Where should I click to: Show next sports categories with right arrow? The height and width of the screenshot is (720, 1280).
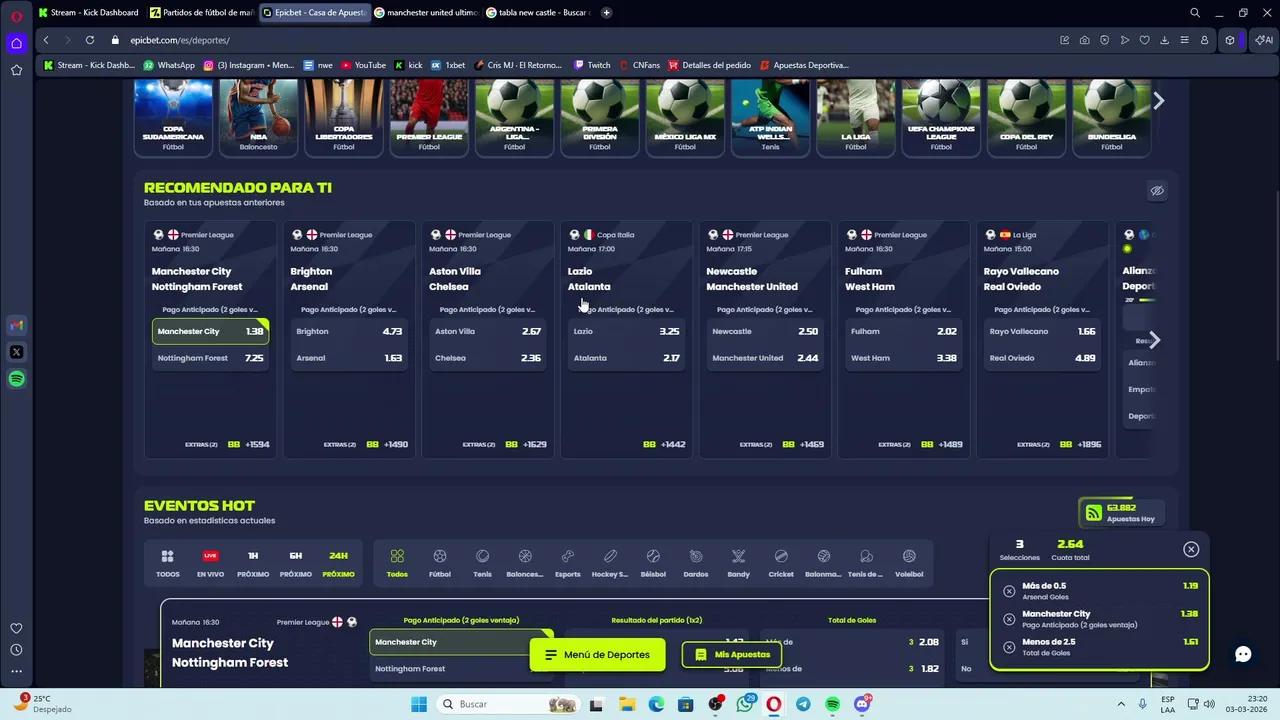coord(1158,101)
